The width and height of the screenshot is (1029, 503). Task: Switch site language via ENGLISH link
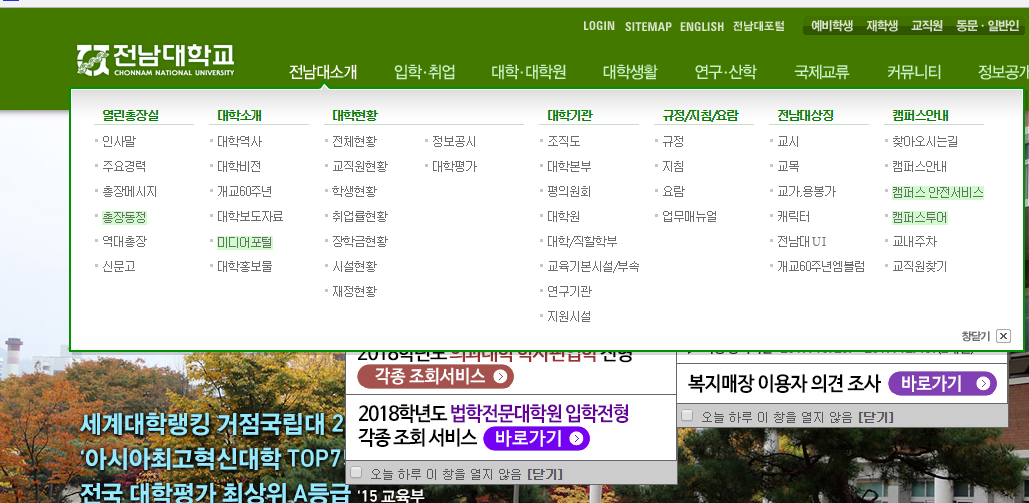(701, 26)
